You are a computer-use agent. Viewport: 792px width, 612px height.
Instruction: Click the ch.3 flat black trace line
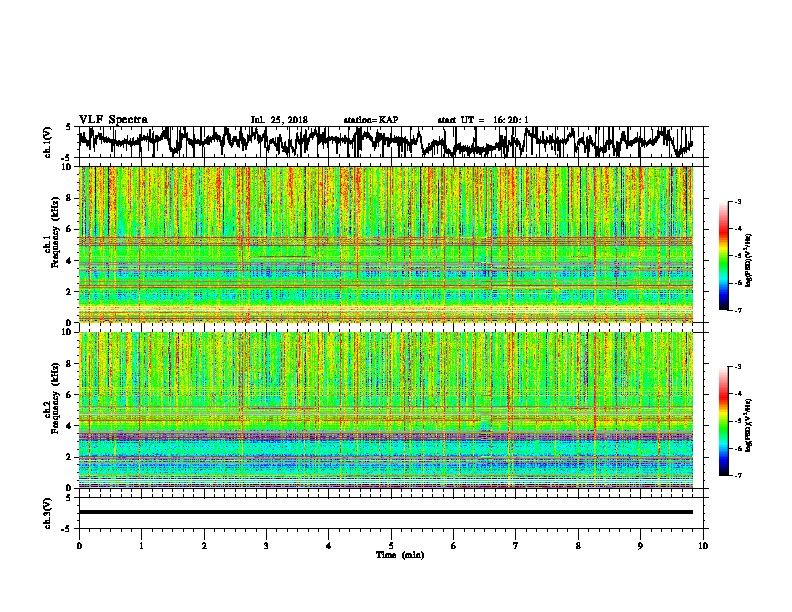tap(386, 512)
